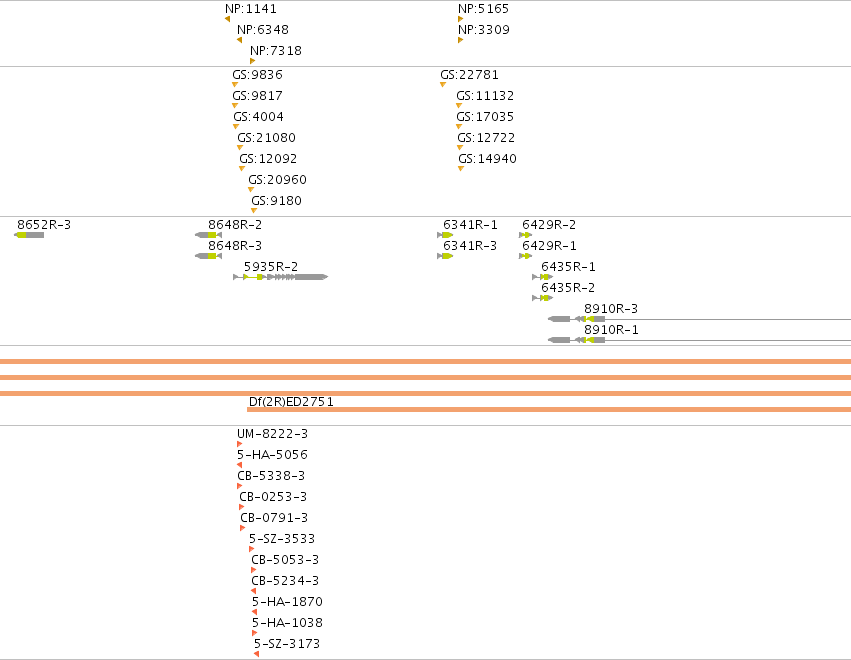The height and width of the screenshot is (660, 851).
Task: Select the NP:7318 insertion label
Action: click(276, 51)
